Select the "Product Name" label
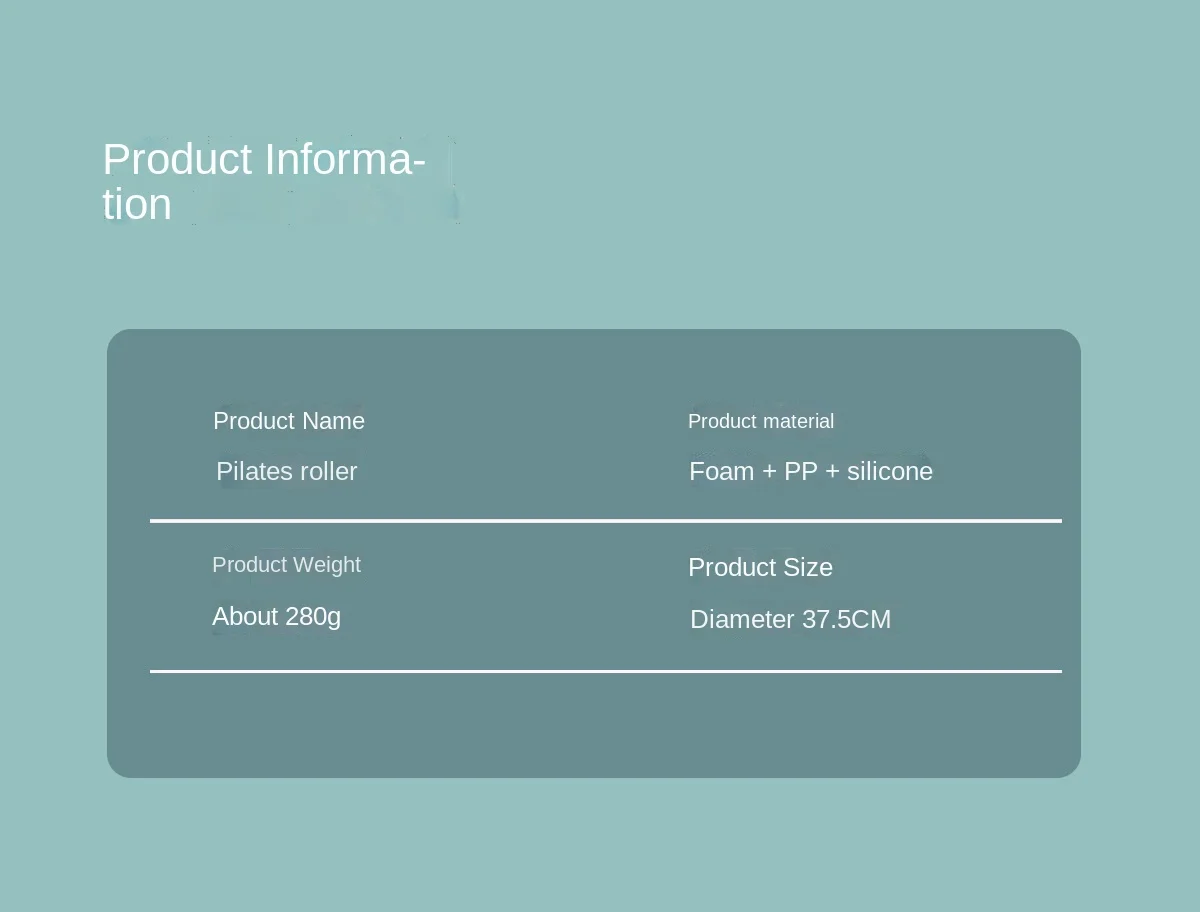This screenshot has height=912, width=1200. [x=289, y=421]
